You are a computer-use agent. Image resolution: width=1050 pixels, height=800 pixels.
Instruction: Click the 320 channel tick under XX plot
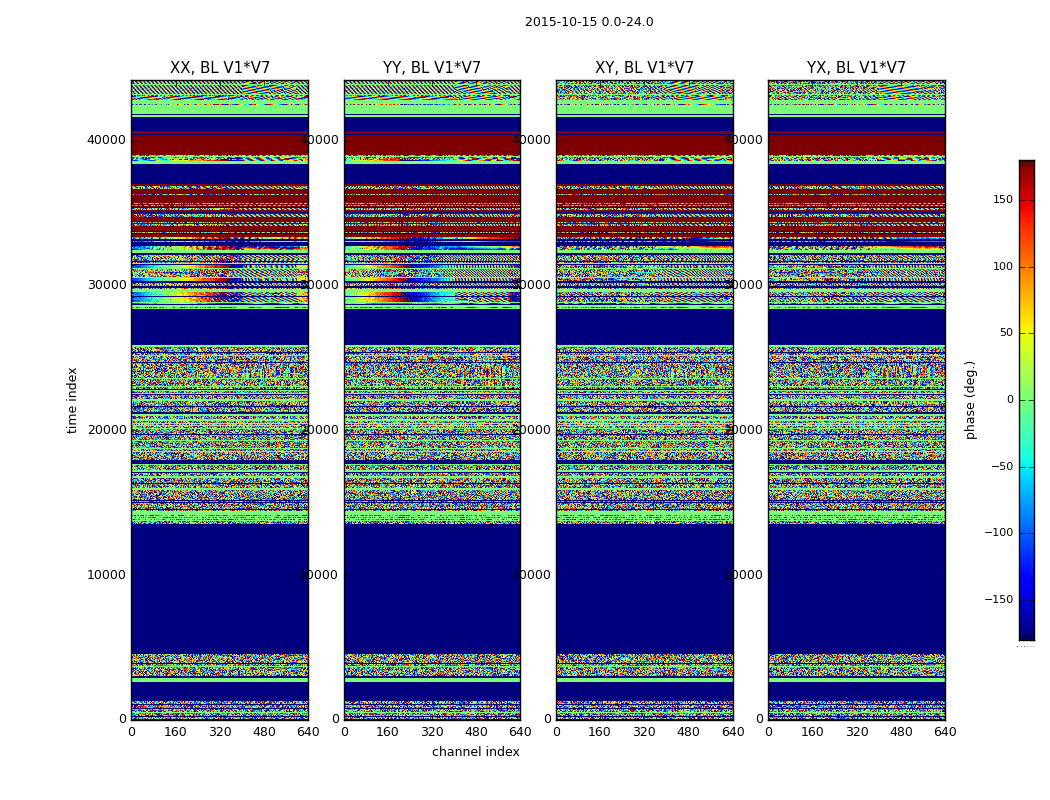(220, 732)
